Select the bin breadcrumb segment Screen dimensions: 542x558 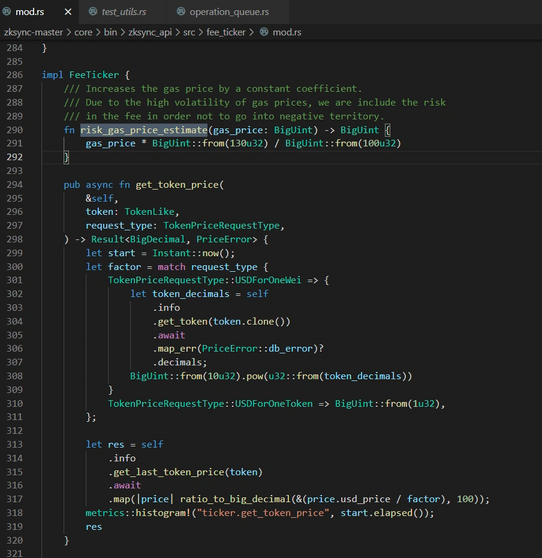[x=110, y=32]
